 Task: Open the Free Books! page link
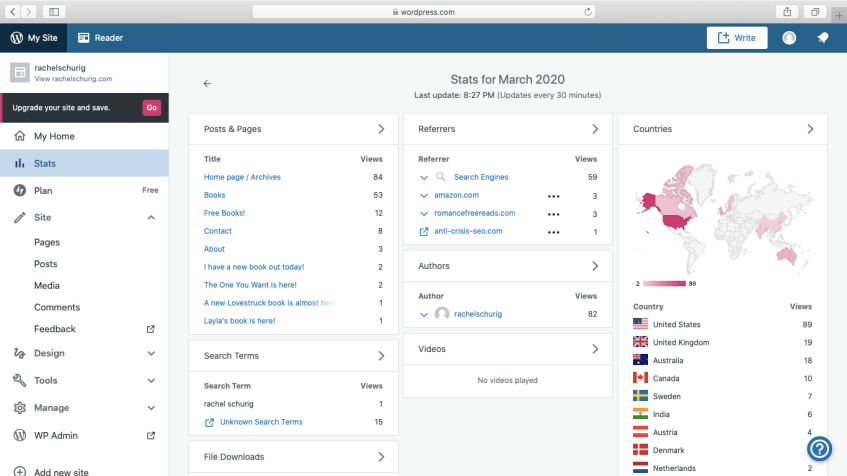pyautogui.click(x=224, y=213)
